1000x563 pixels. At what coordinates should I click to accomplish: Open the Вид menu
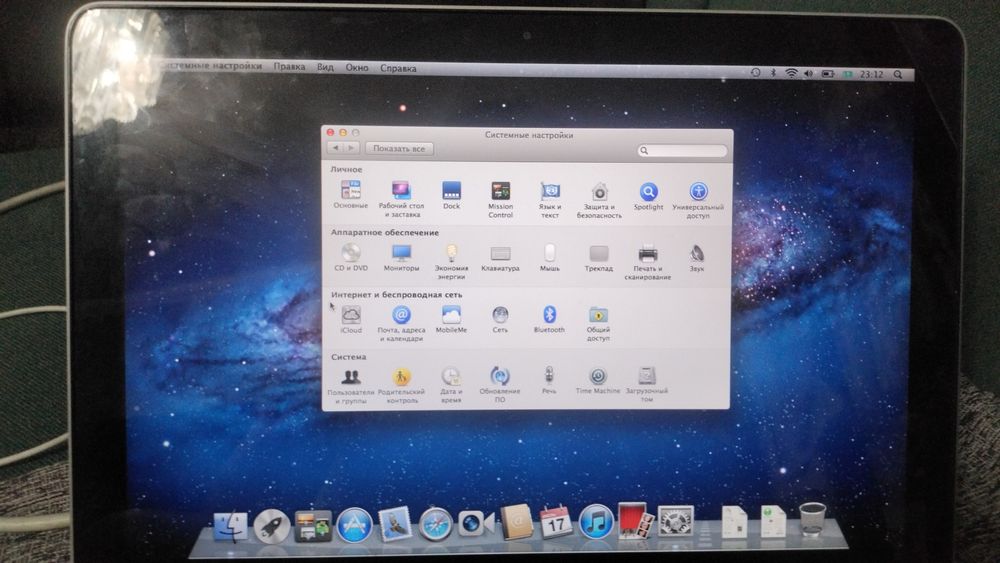coord(325,67)
